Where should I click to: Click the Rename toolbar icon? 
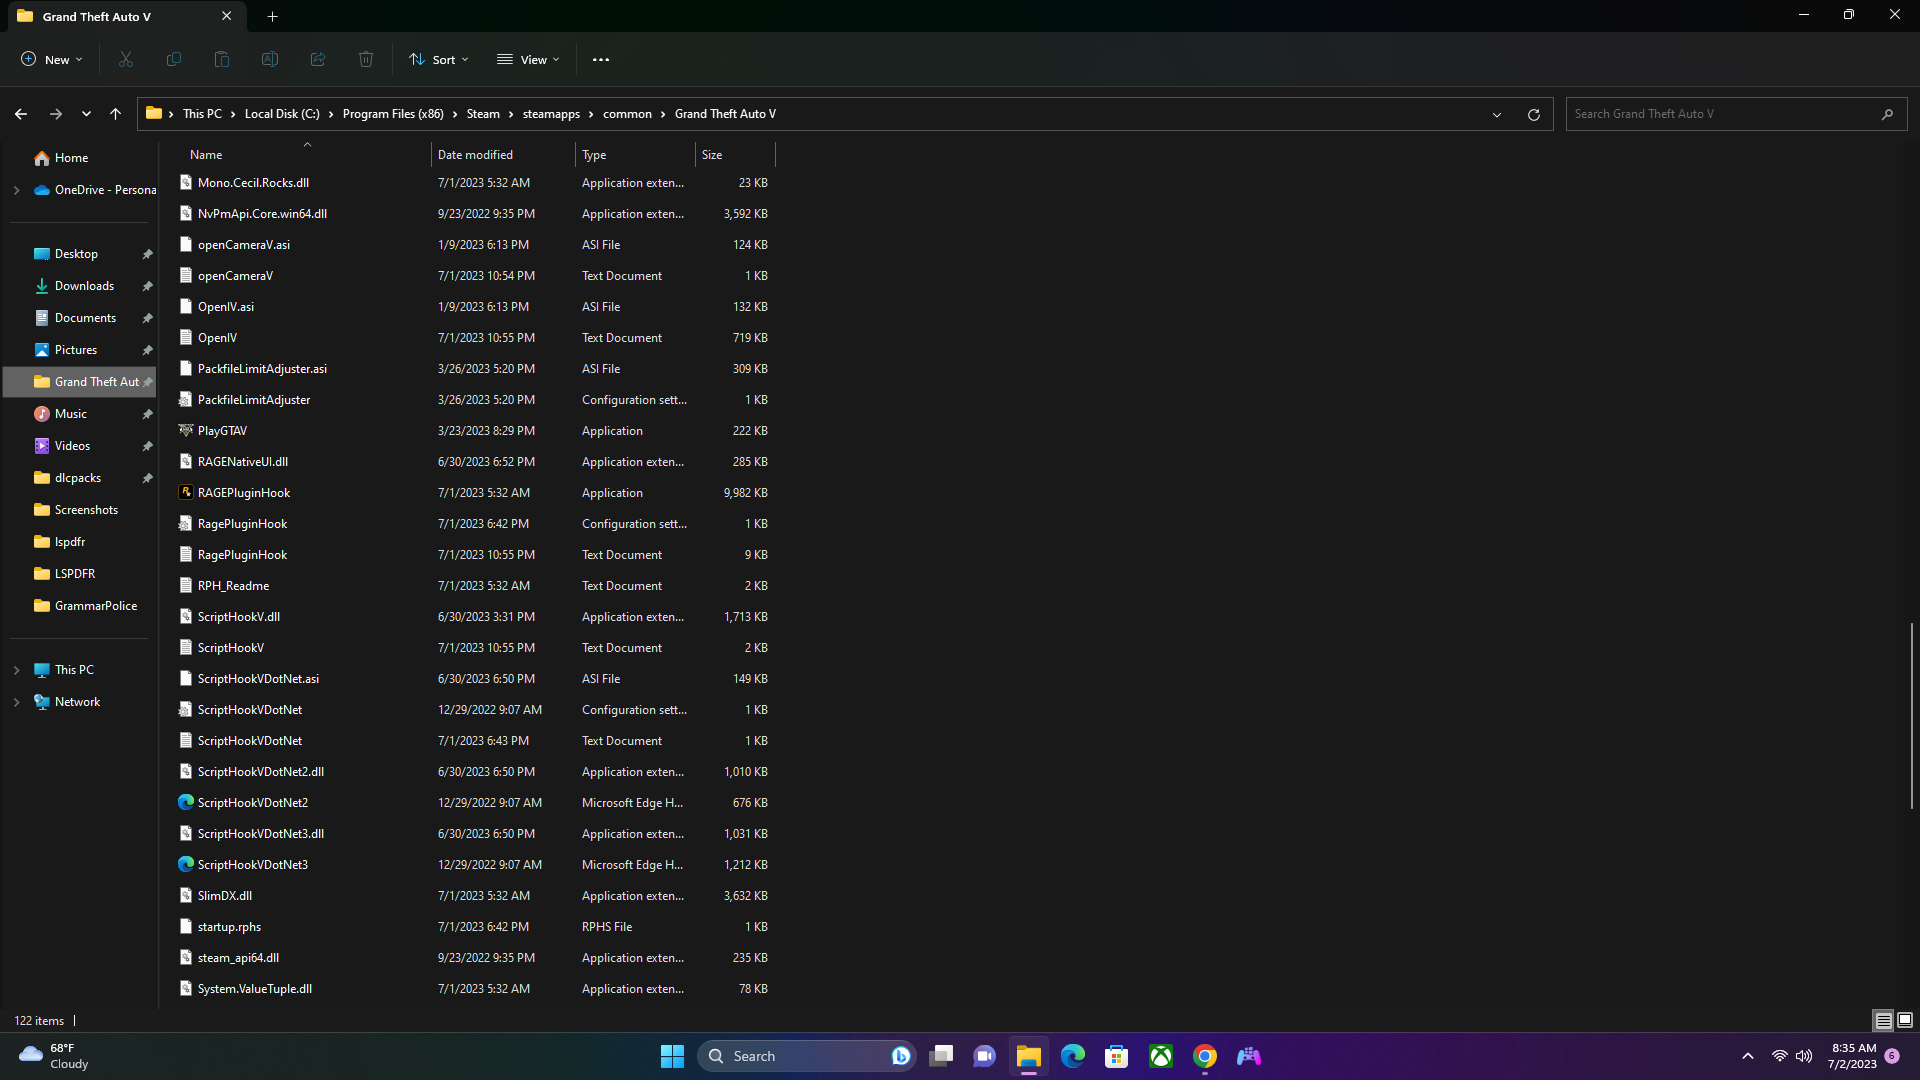pos(270,60)
